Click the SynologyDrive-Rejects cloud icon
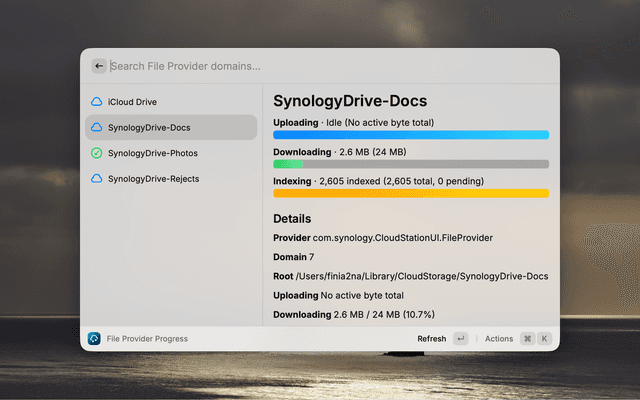Viewport: 640px width, 400px height. [97, 179]
